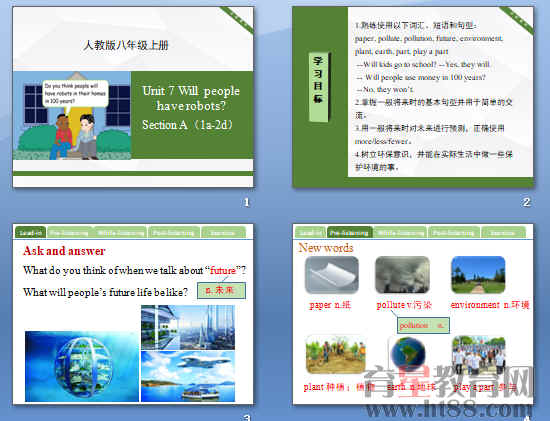Switch to Pre-listening tab on slide 3
Viewport: 550px width, 421px height.
click(69, 233)
